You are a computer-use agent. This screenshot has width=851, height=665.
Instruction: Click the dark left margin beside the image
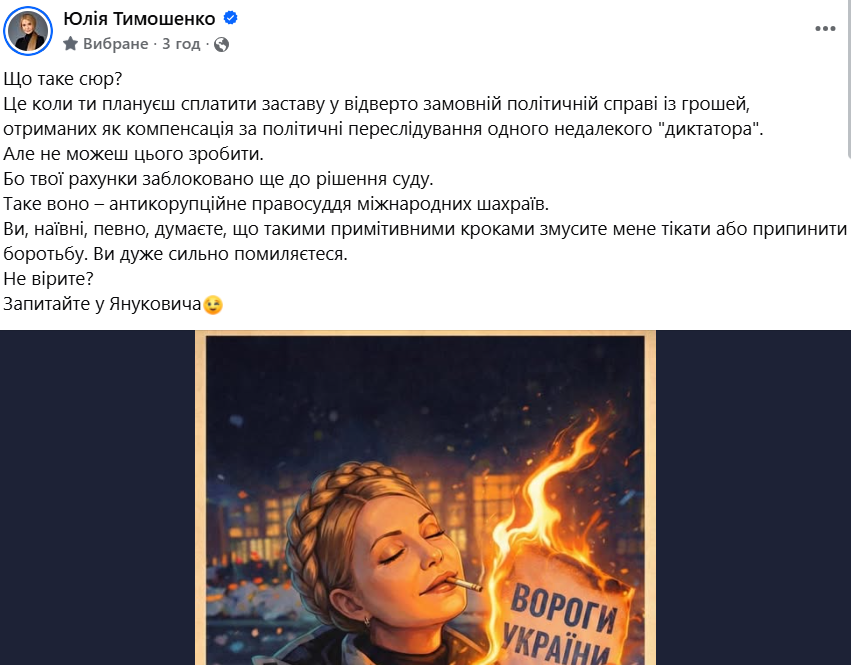point(98,498)
